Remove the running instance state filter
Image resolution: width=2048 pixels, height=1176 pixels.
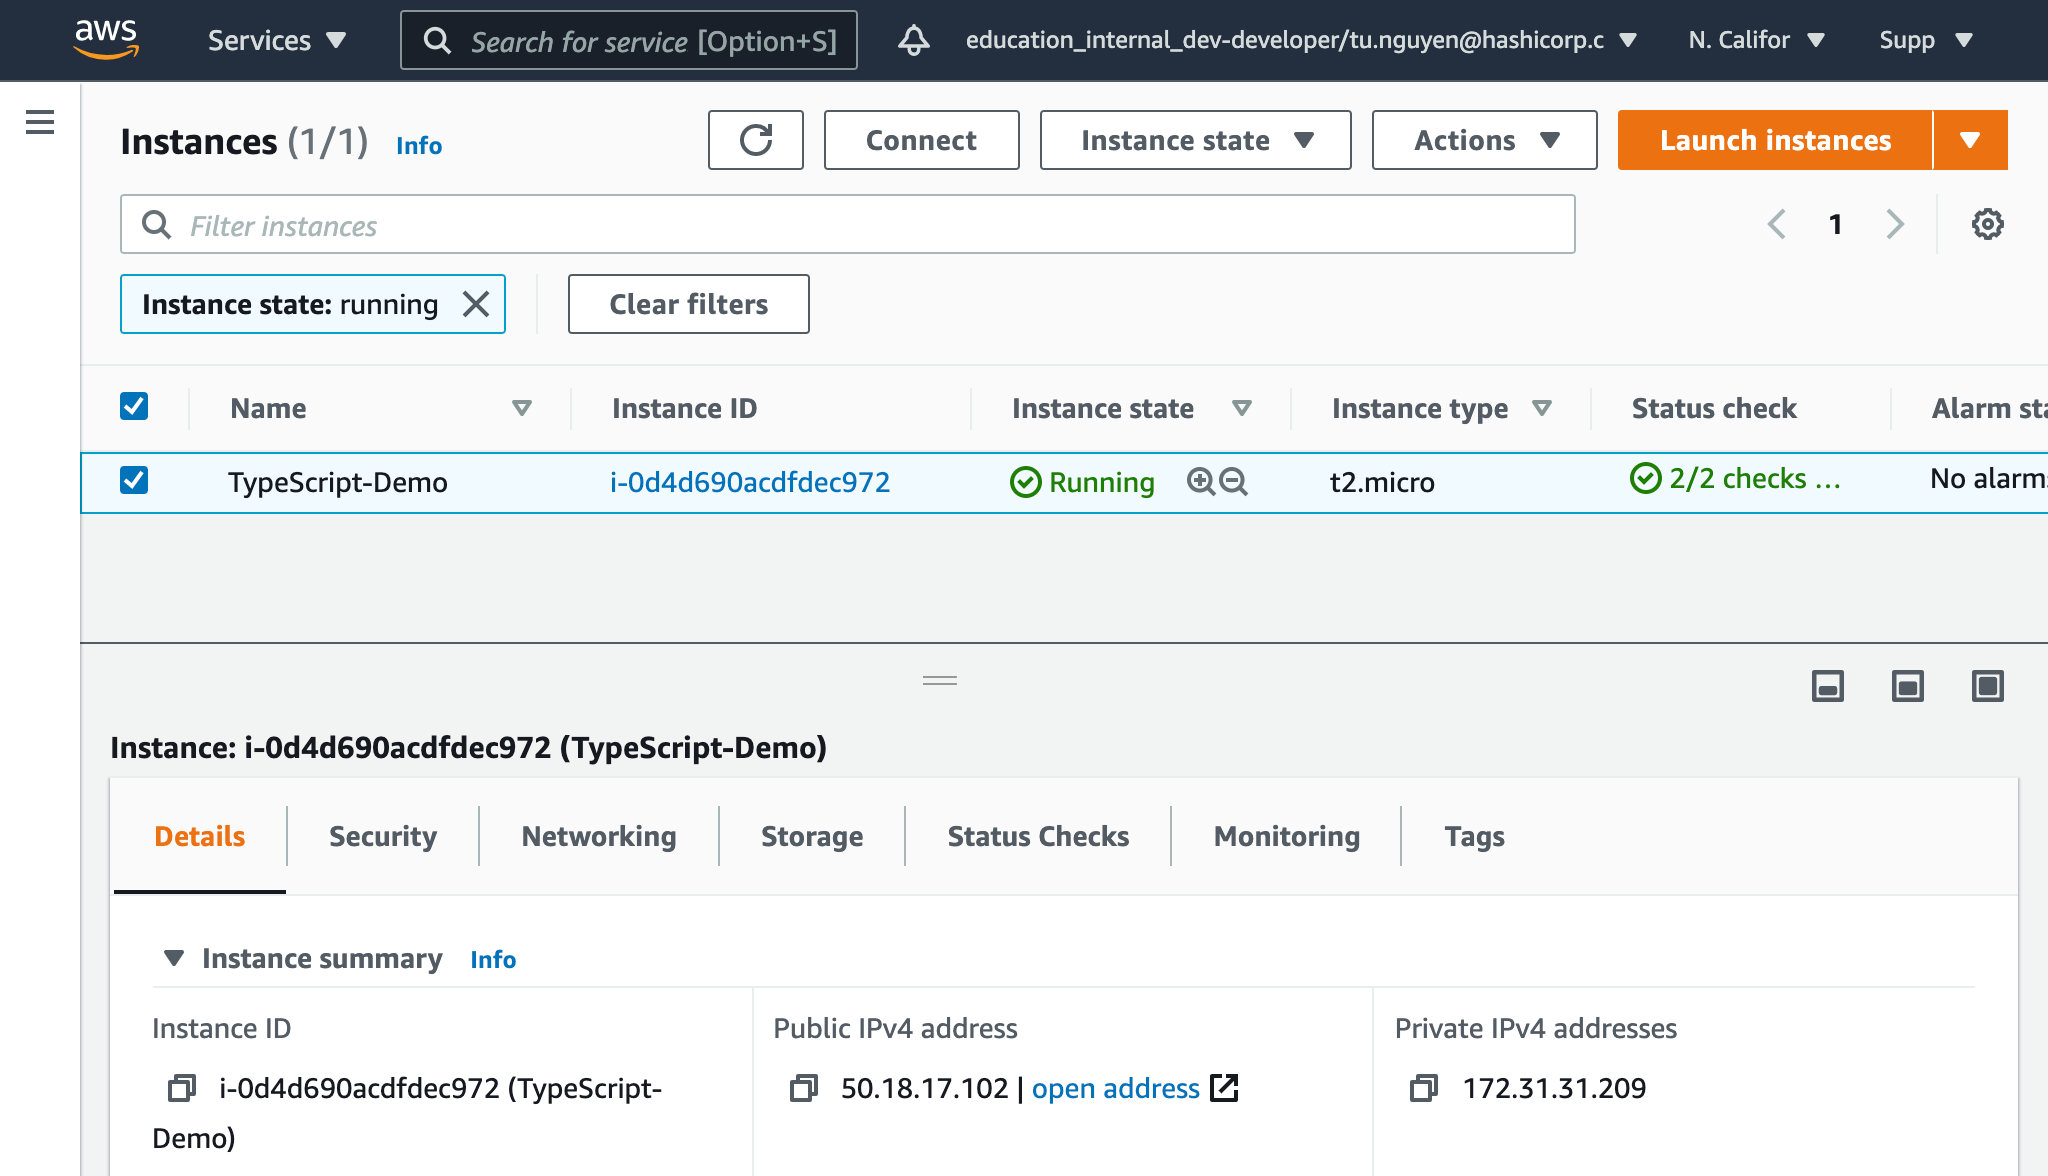(x=477, y=304)
